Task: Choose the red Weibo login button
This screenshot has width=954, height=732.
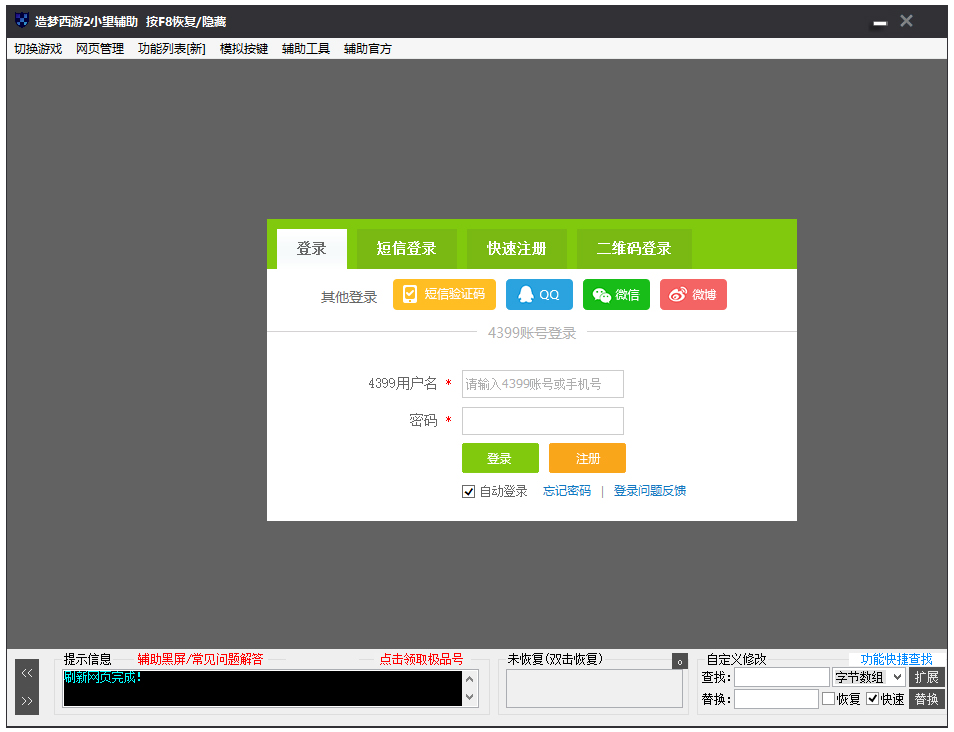Action: tap(693, 295)
